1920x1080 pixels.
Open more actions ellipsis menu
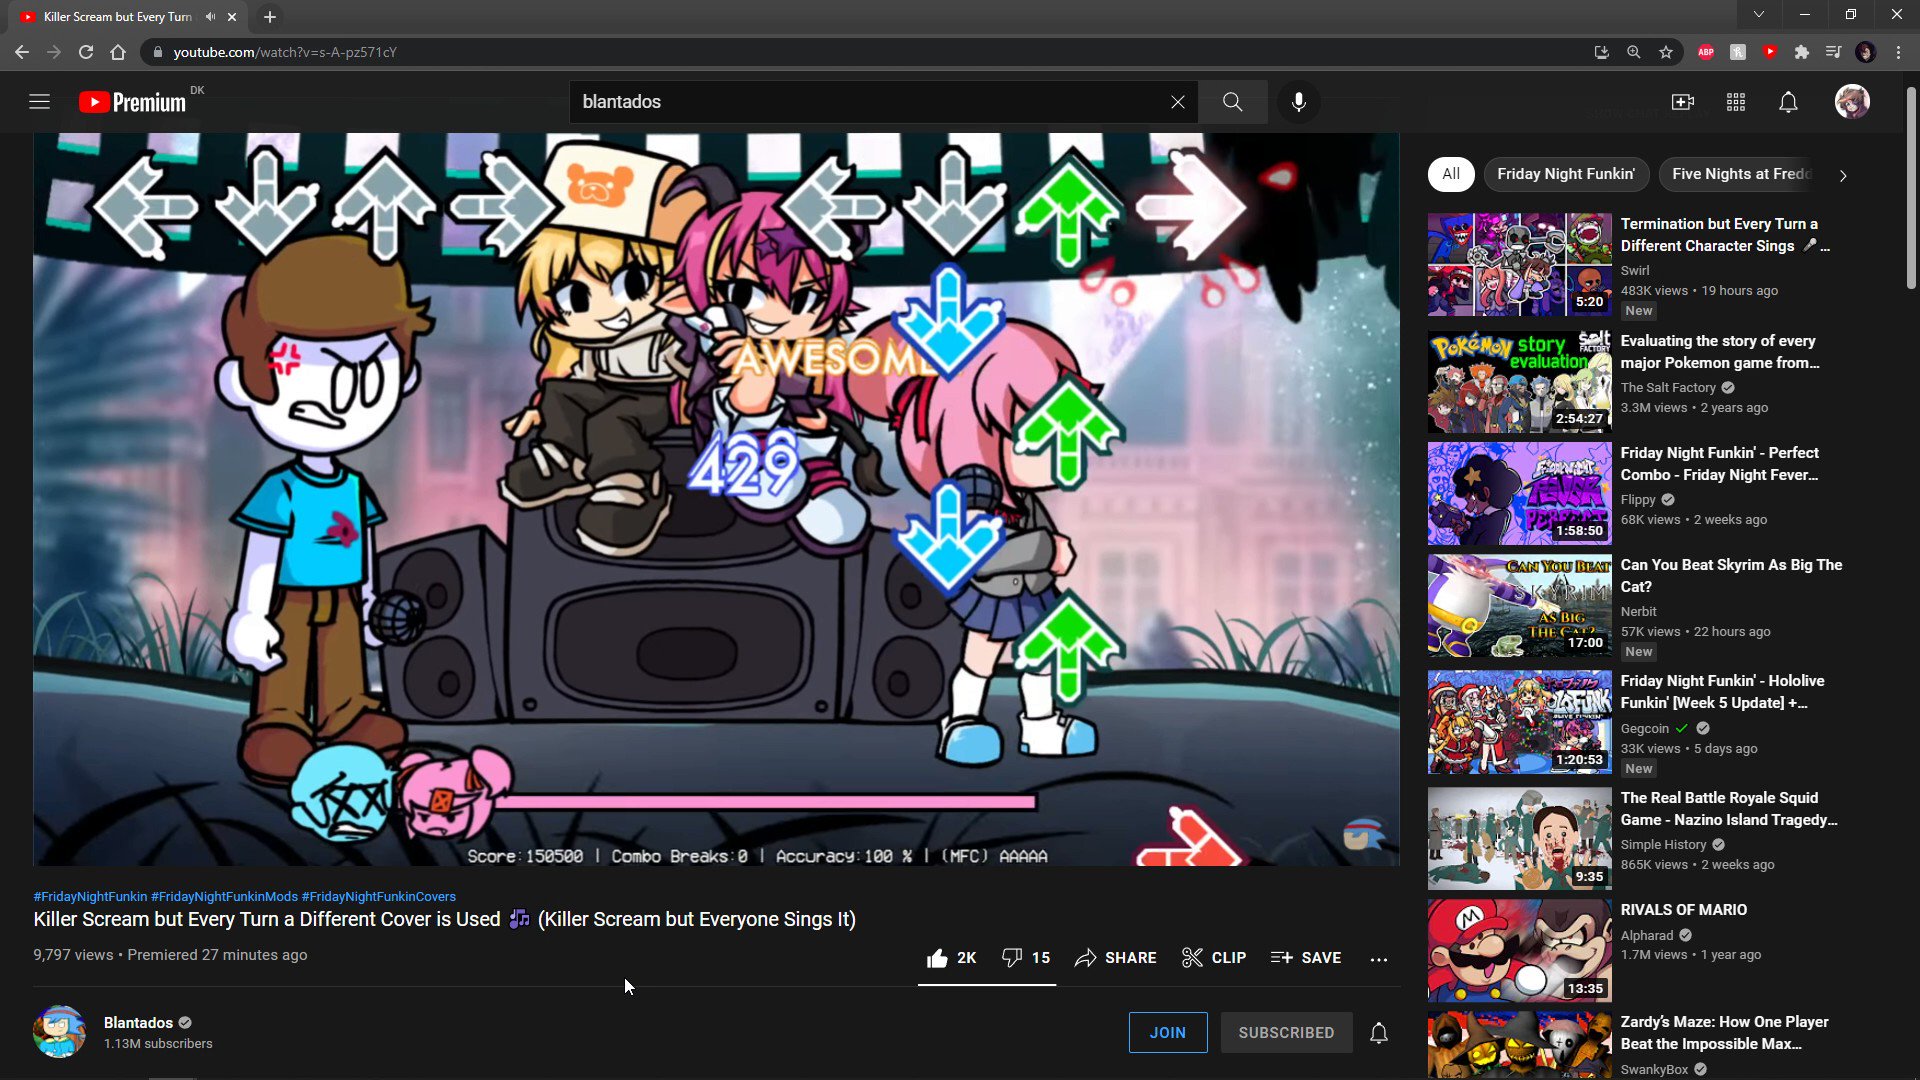[1378, 959]
